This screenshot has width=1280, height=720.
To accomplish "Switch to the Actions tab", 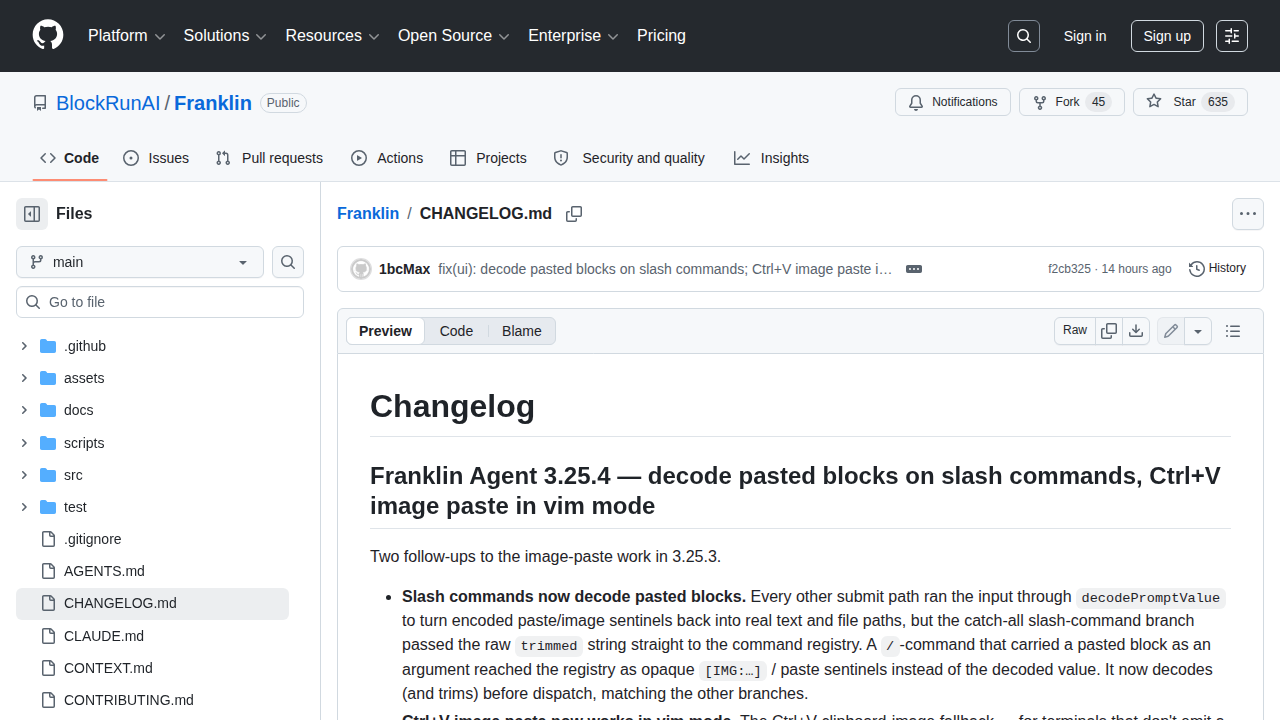I will coord(387,158).
